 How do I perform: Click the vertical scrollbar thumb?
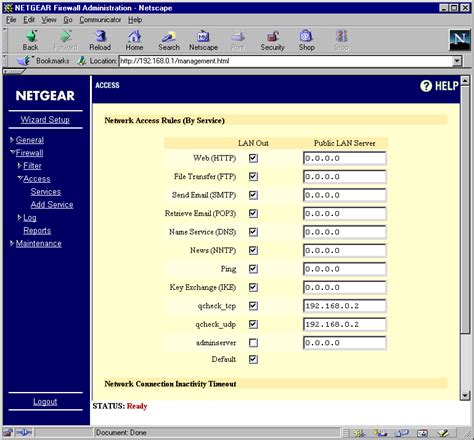point(465,209)
